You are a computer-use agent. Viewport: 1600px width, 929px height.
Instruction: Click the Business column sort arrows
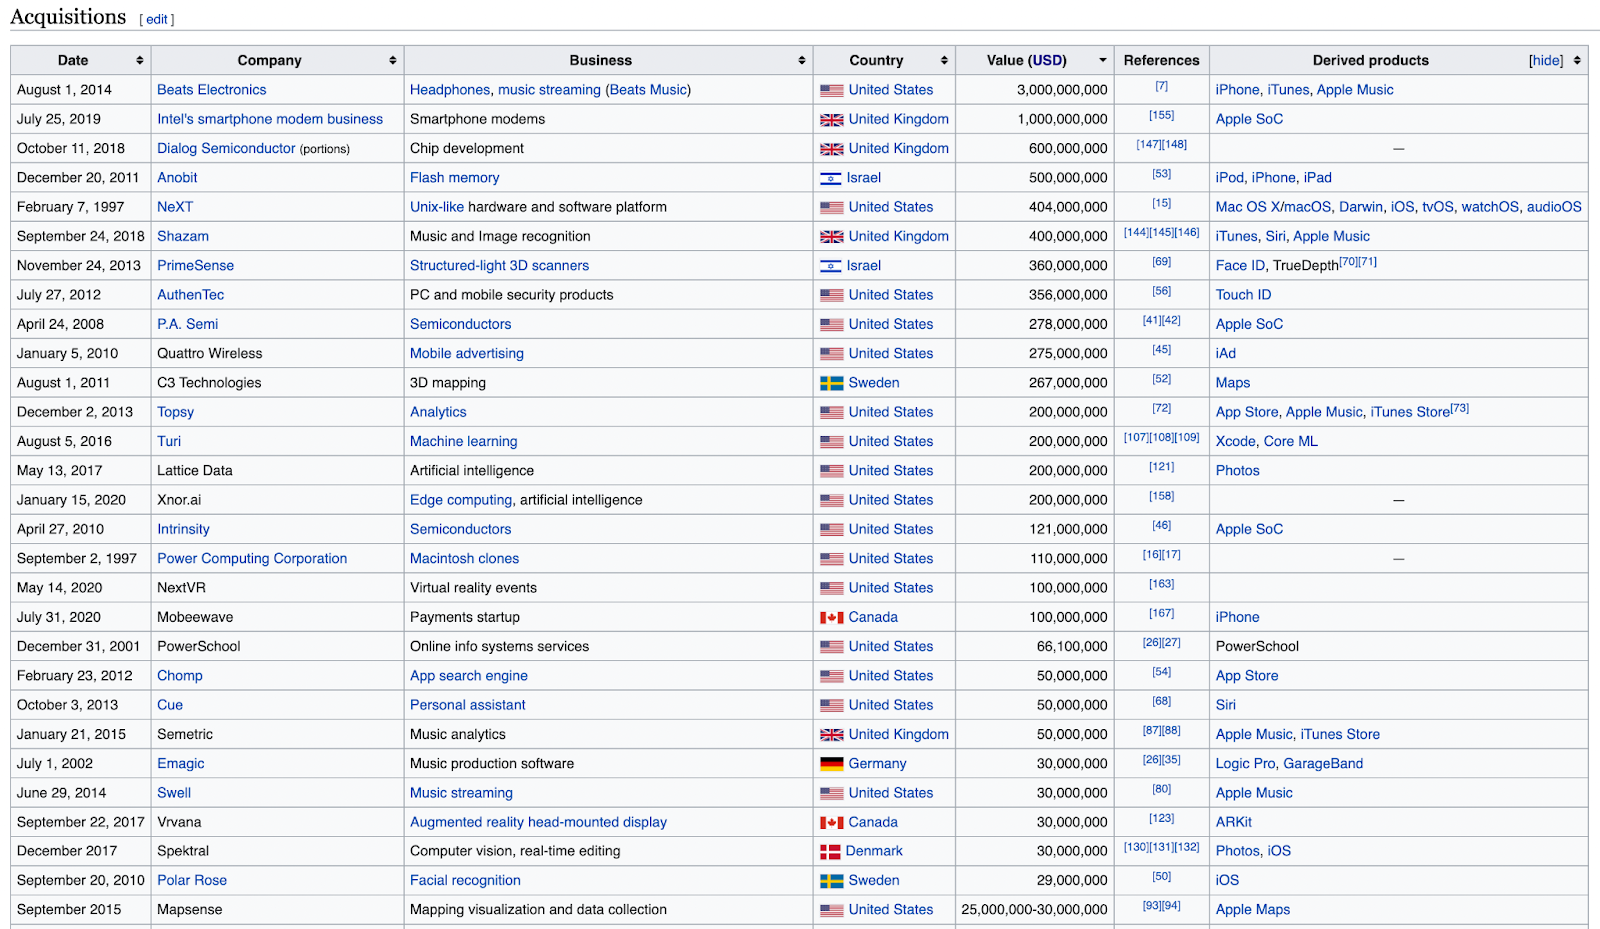point(802,61)
